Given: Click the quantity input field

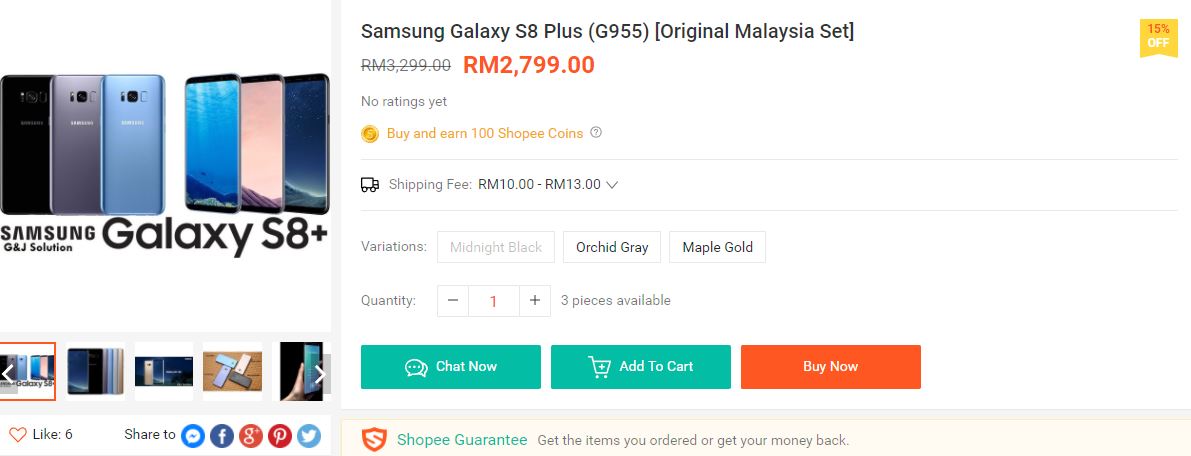Looking at the screenshot, I should pyautogui.click(x=494, y=300).
